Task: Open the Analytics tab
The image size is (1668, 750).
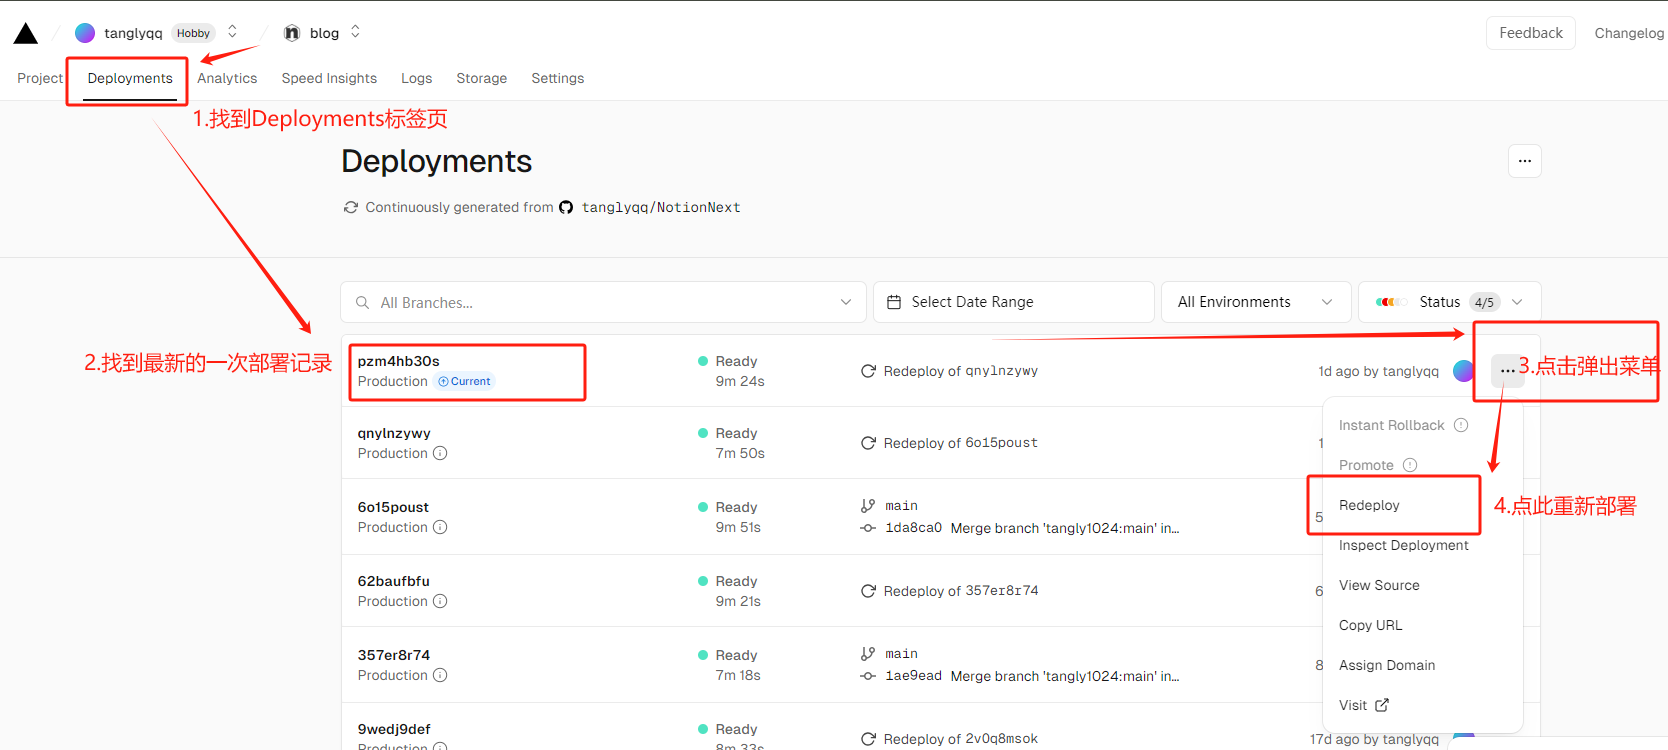Action: click(227, 78)
